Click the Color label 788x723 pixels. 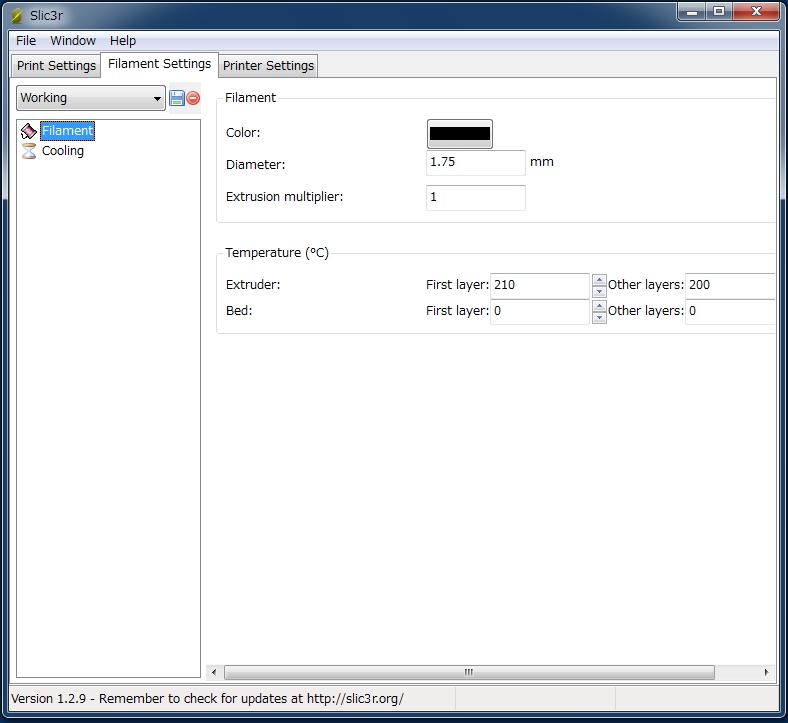point(243,133)
